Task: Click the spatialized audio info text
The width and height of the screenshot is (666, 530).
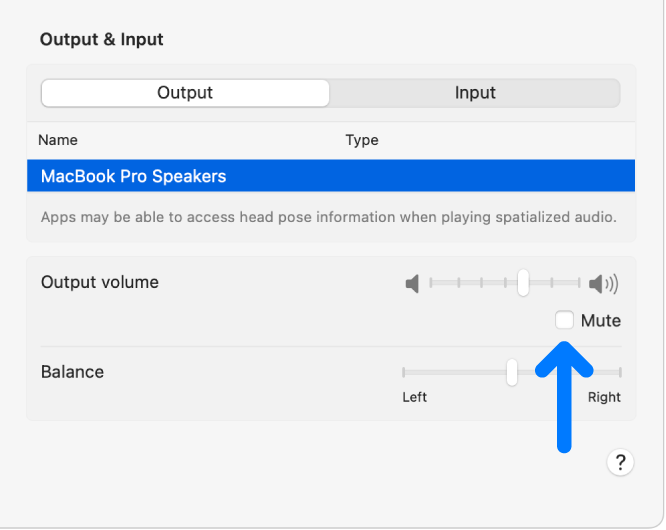Action: pyautogui.click(x=328, y=217)
